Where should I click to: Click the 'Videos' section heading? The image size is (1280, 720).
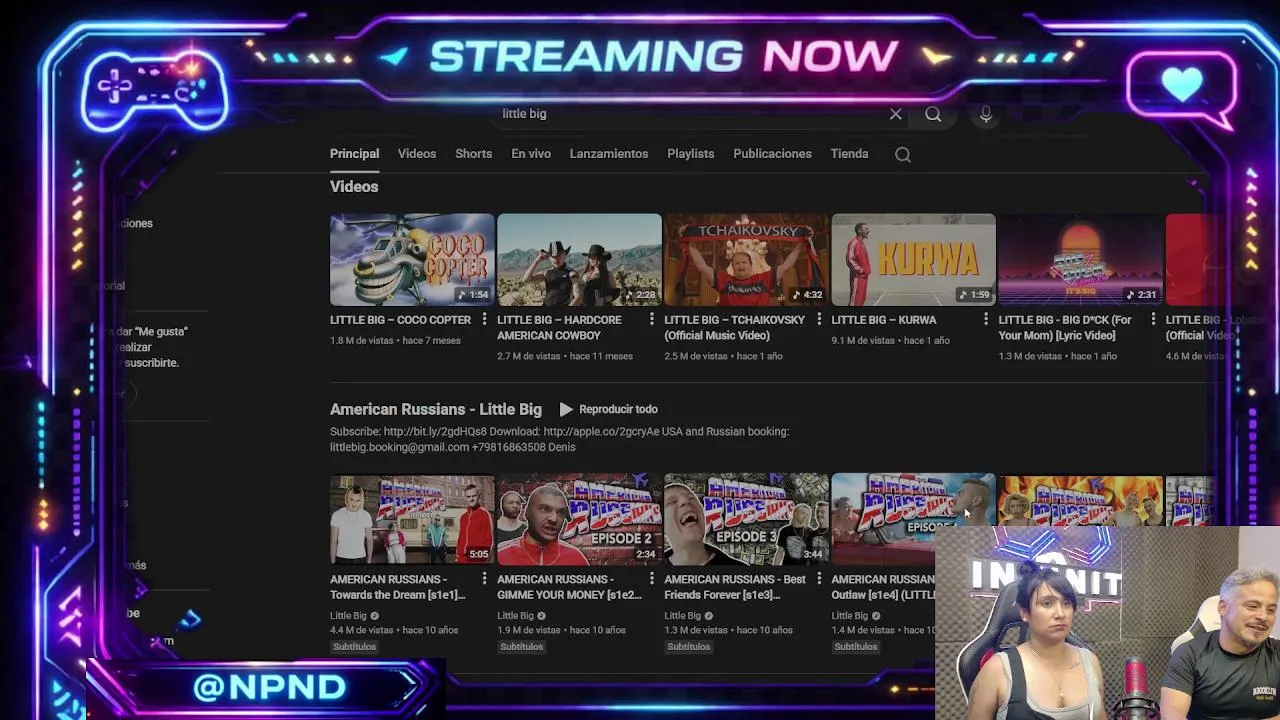coord(354,187)
